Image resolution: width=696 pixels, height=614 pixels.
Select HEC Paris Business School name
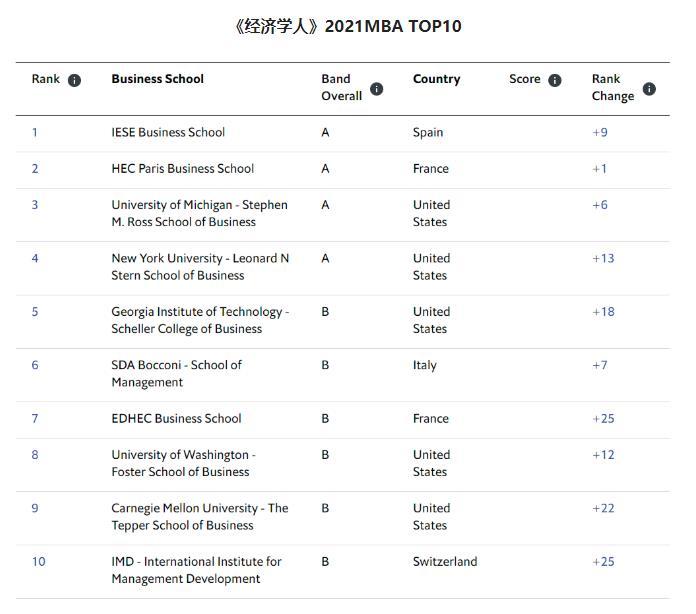pos(182,169)
